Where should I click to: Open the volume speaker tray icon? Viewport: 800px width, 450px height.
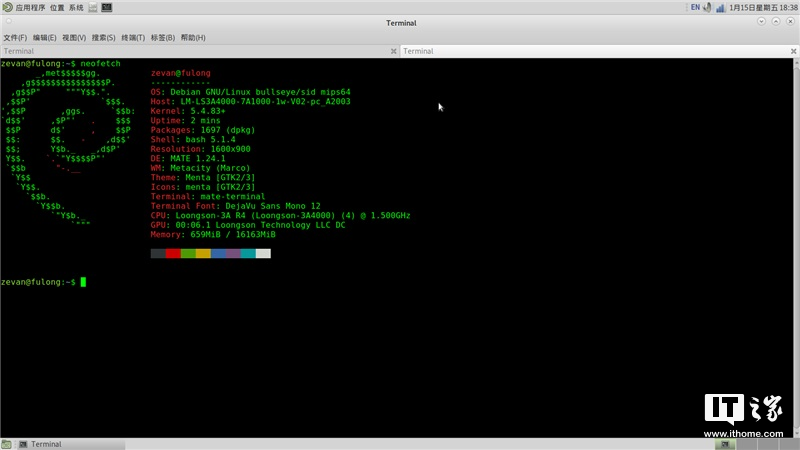(707, 8)
